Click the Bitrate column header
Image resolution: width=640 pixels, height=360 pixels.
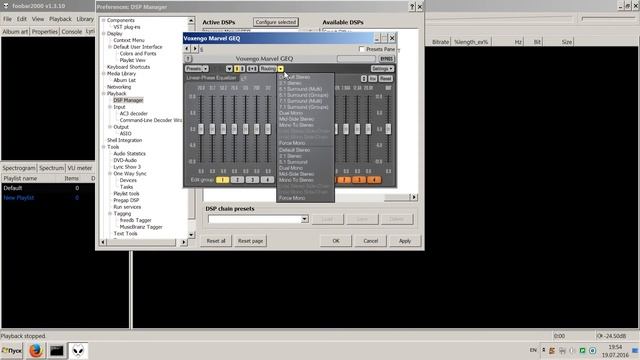[x=440, y=42]
